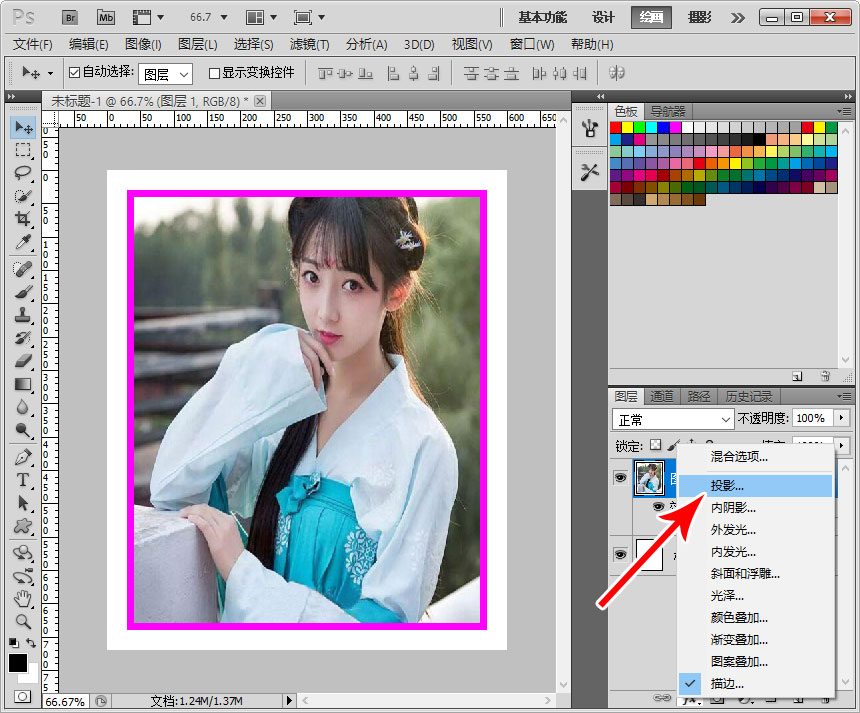Swap foreground and background colors
The image size is (860, 713).
[x=31, y=643]
